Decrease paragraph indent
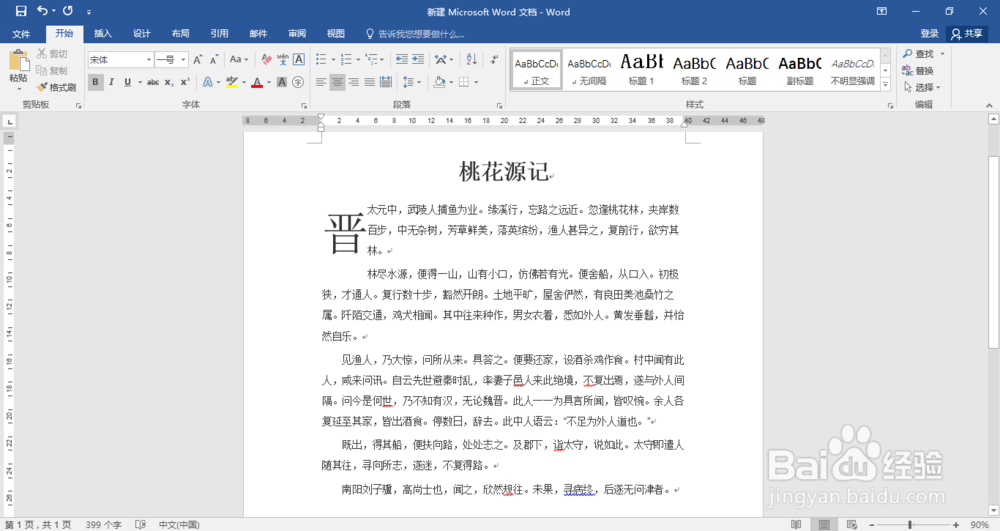The height and width of the screenshot is (531, 1000). (x=402, y=59)
